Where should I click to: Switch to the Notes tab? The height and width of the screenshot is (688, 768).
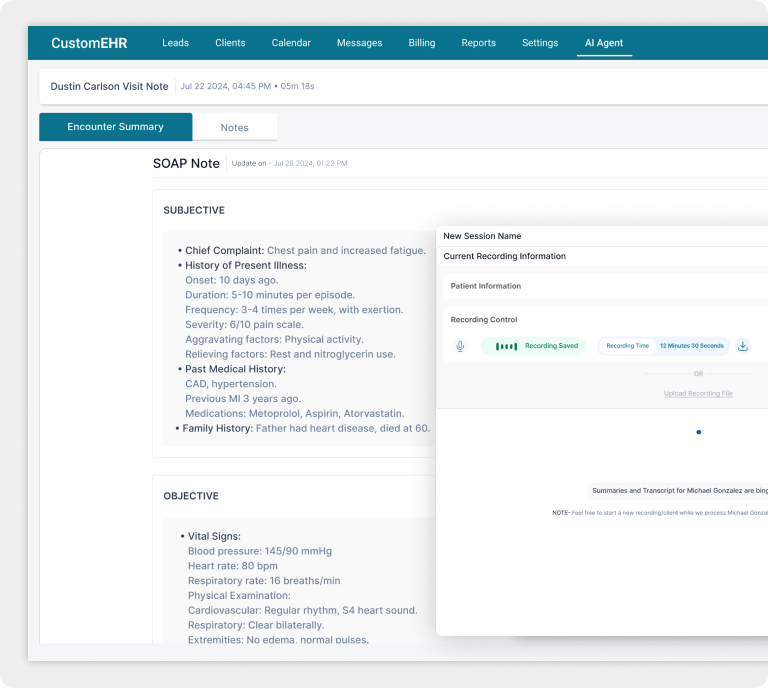click(x=234, y=127)
